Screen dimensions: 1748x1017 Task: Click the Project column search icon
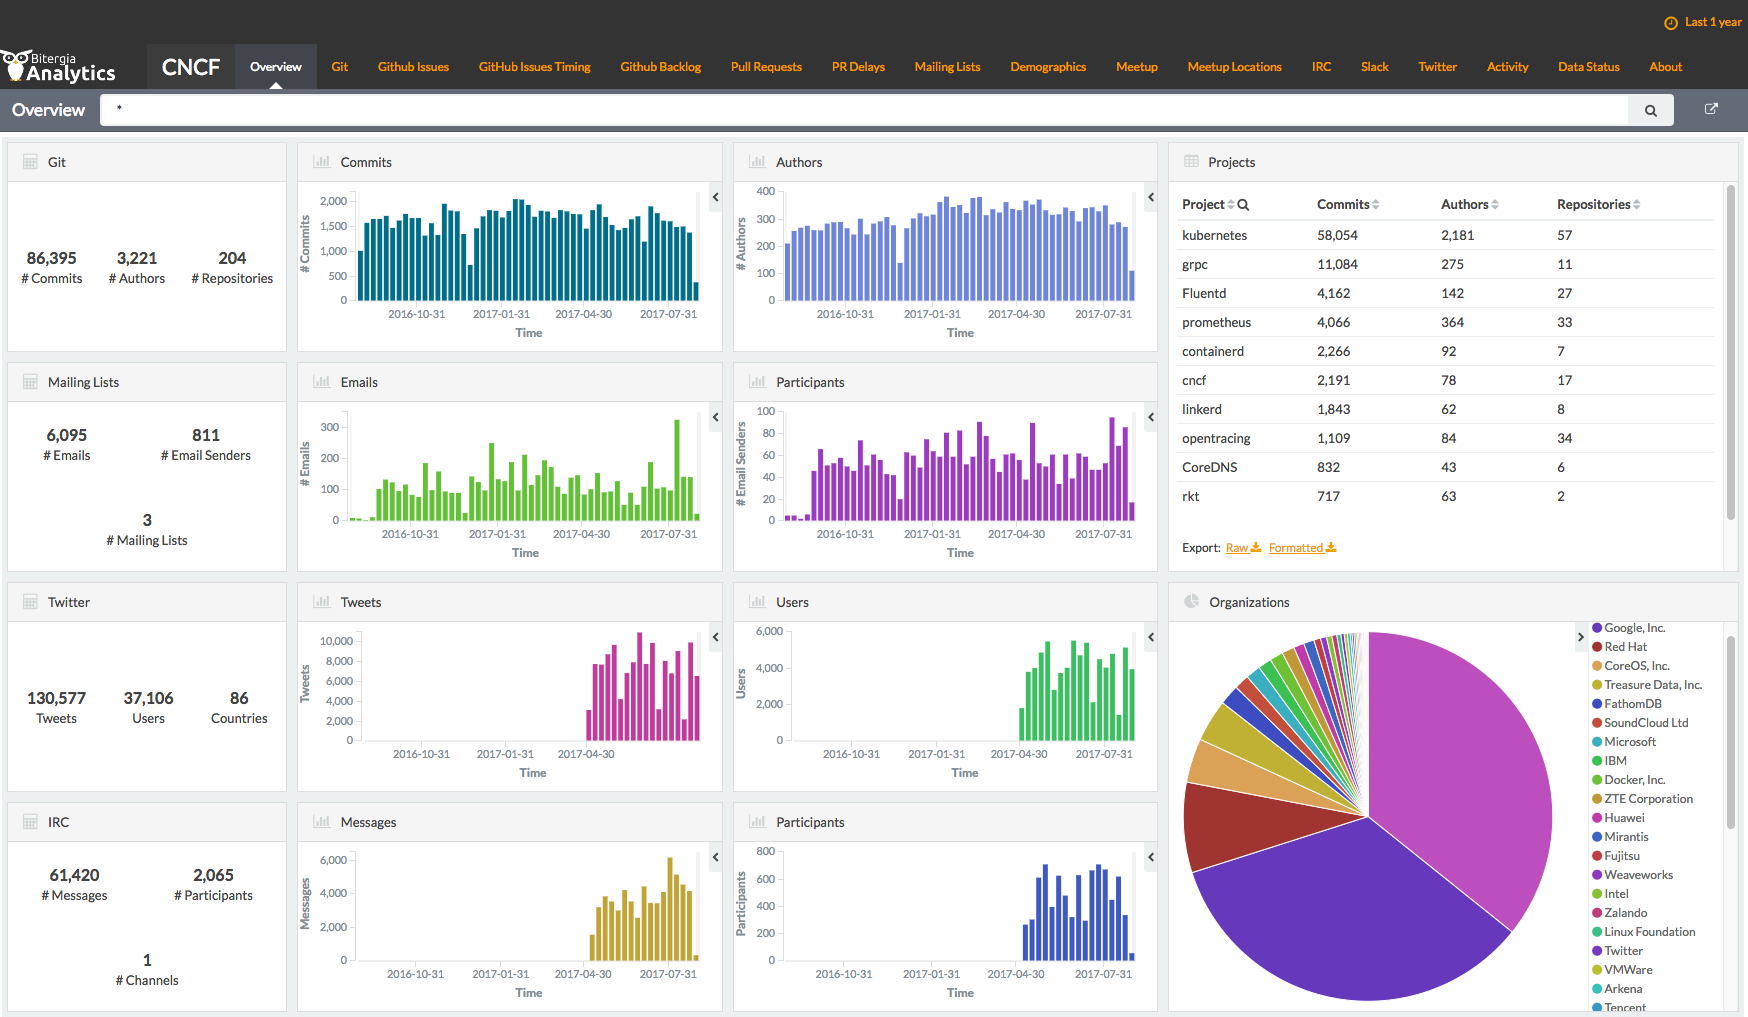tap(1243, 205)
